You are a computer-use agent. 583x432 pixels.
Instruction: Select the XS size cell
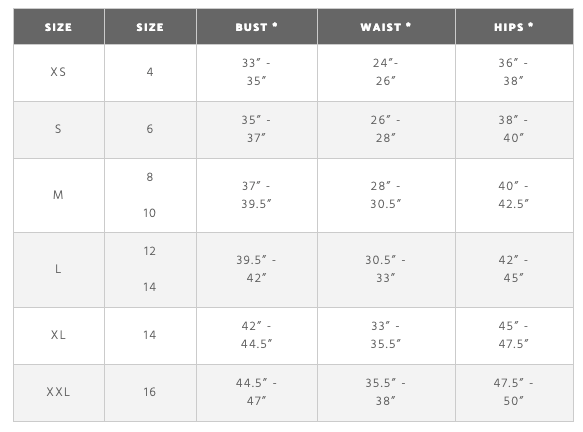point(59,73)
